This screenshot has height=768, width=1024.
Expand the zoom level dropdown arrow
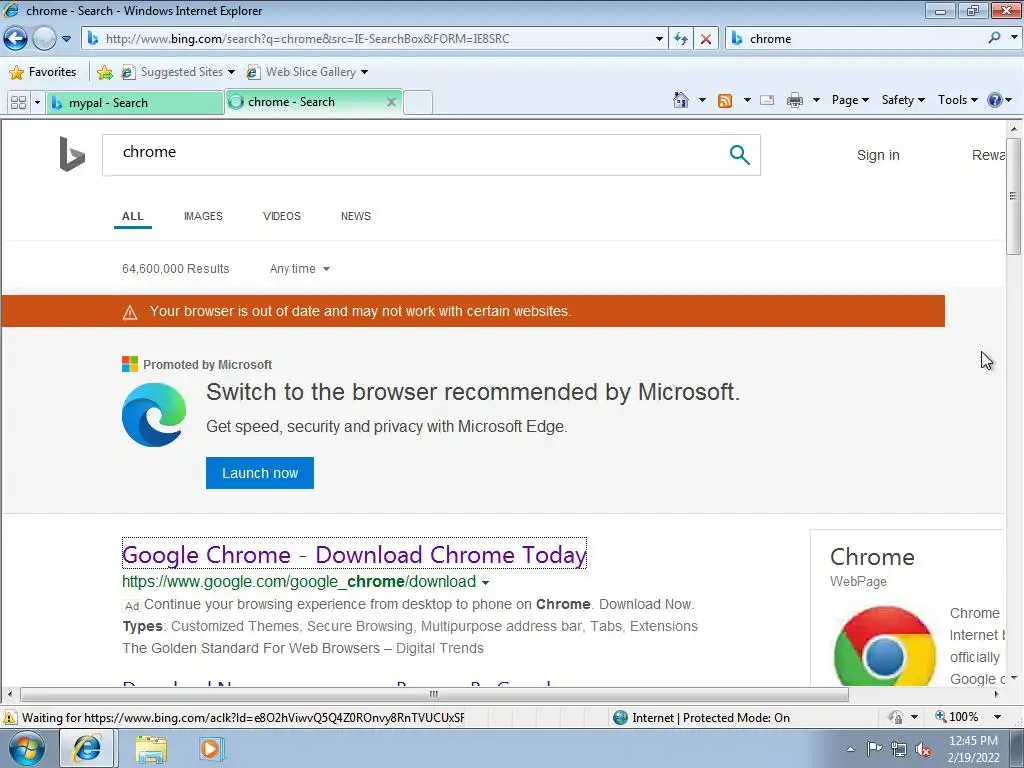click(x=997, y=717)
